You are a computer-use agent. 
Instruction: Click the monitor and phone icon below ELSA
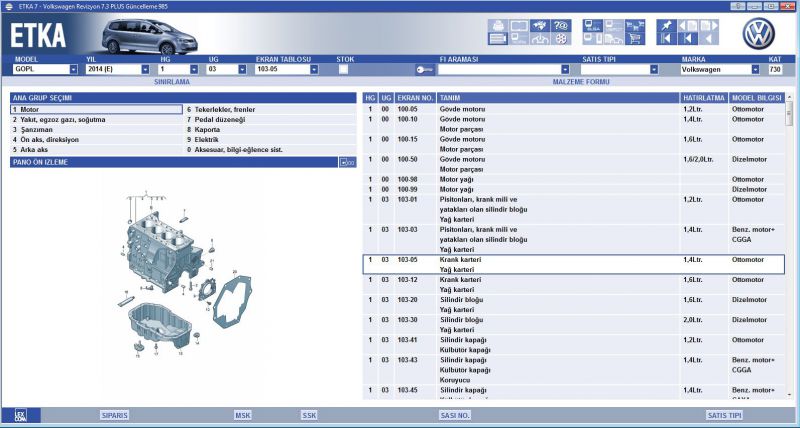(x=593, y=39)
